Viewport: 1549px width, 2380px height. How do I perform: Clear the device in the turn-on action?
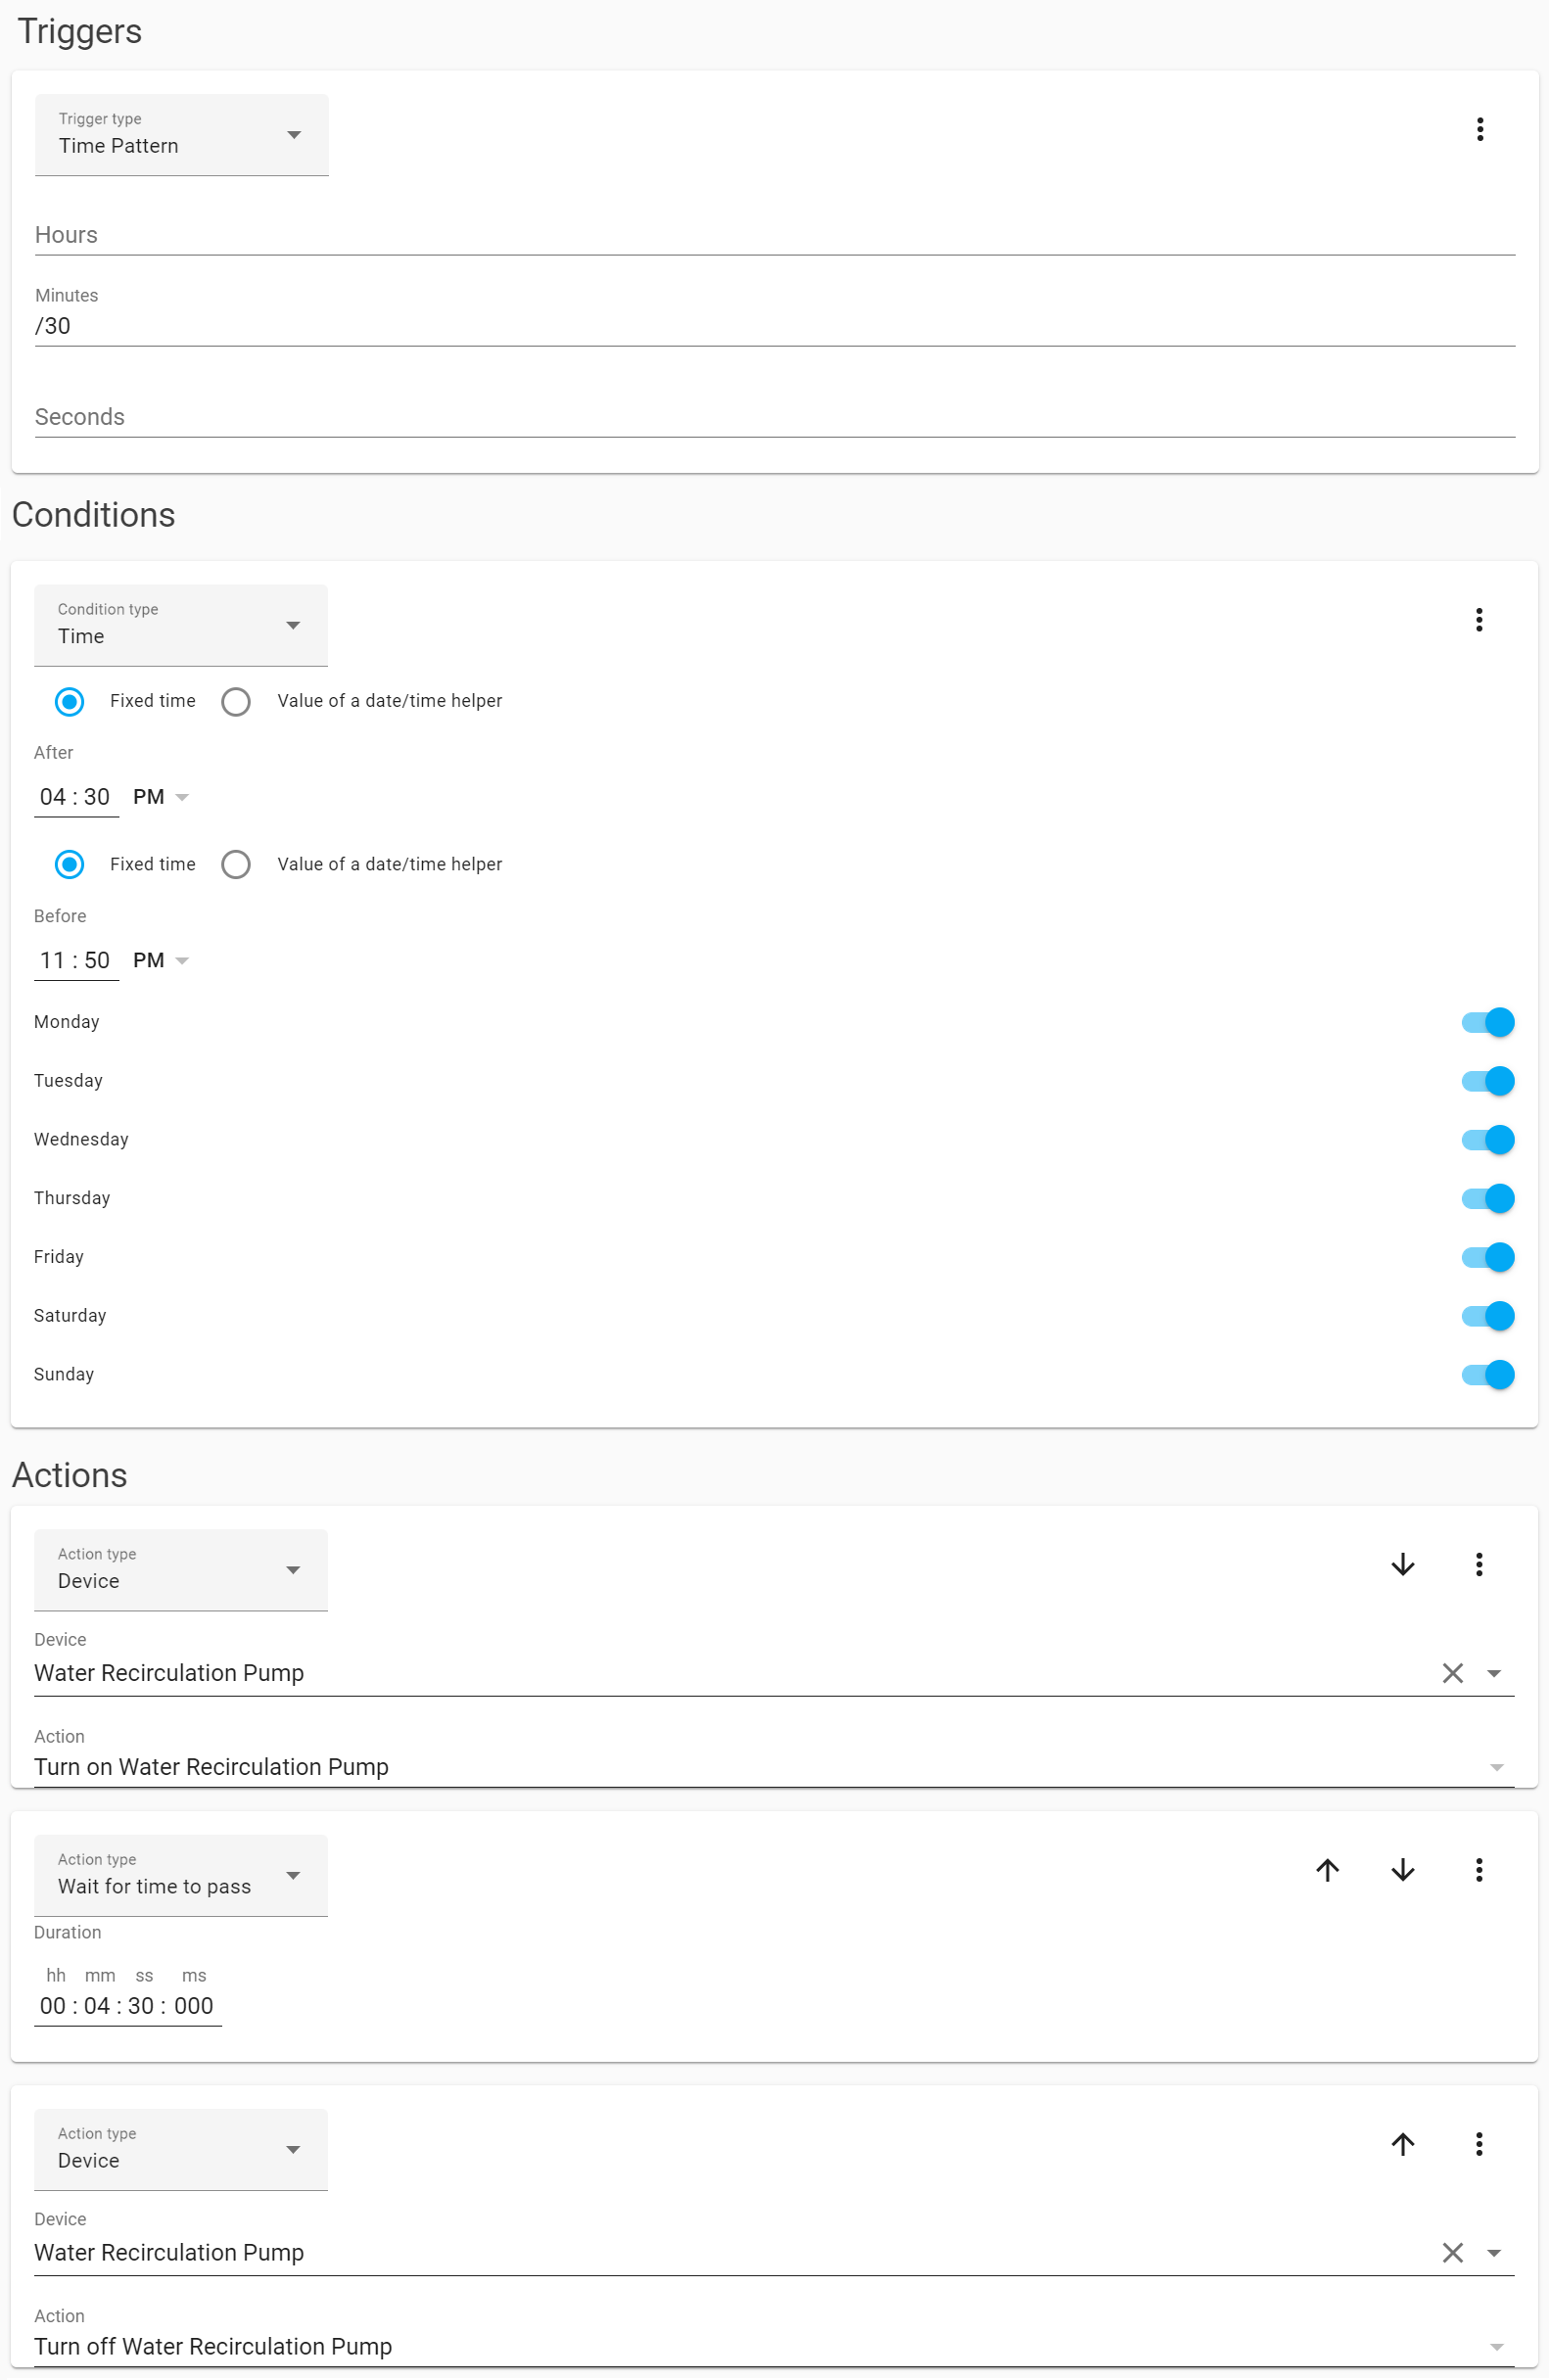[x=1452, y=1673]
